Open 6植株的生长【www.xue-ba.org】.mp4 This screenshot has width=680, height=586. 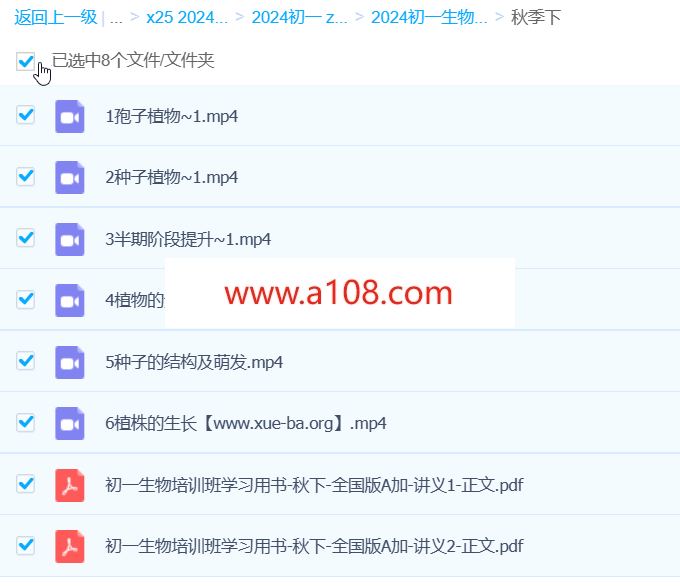click(246, 423)
